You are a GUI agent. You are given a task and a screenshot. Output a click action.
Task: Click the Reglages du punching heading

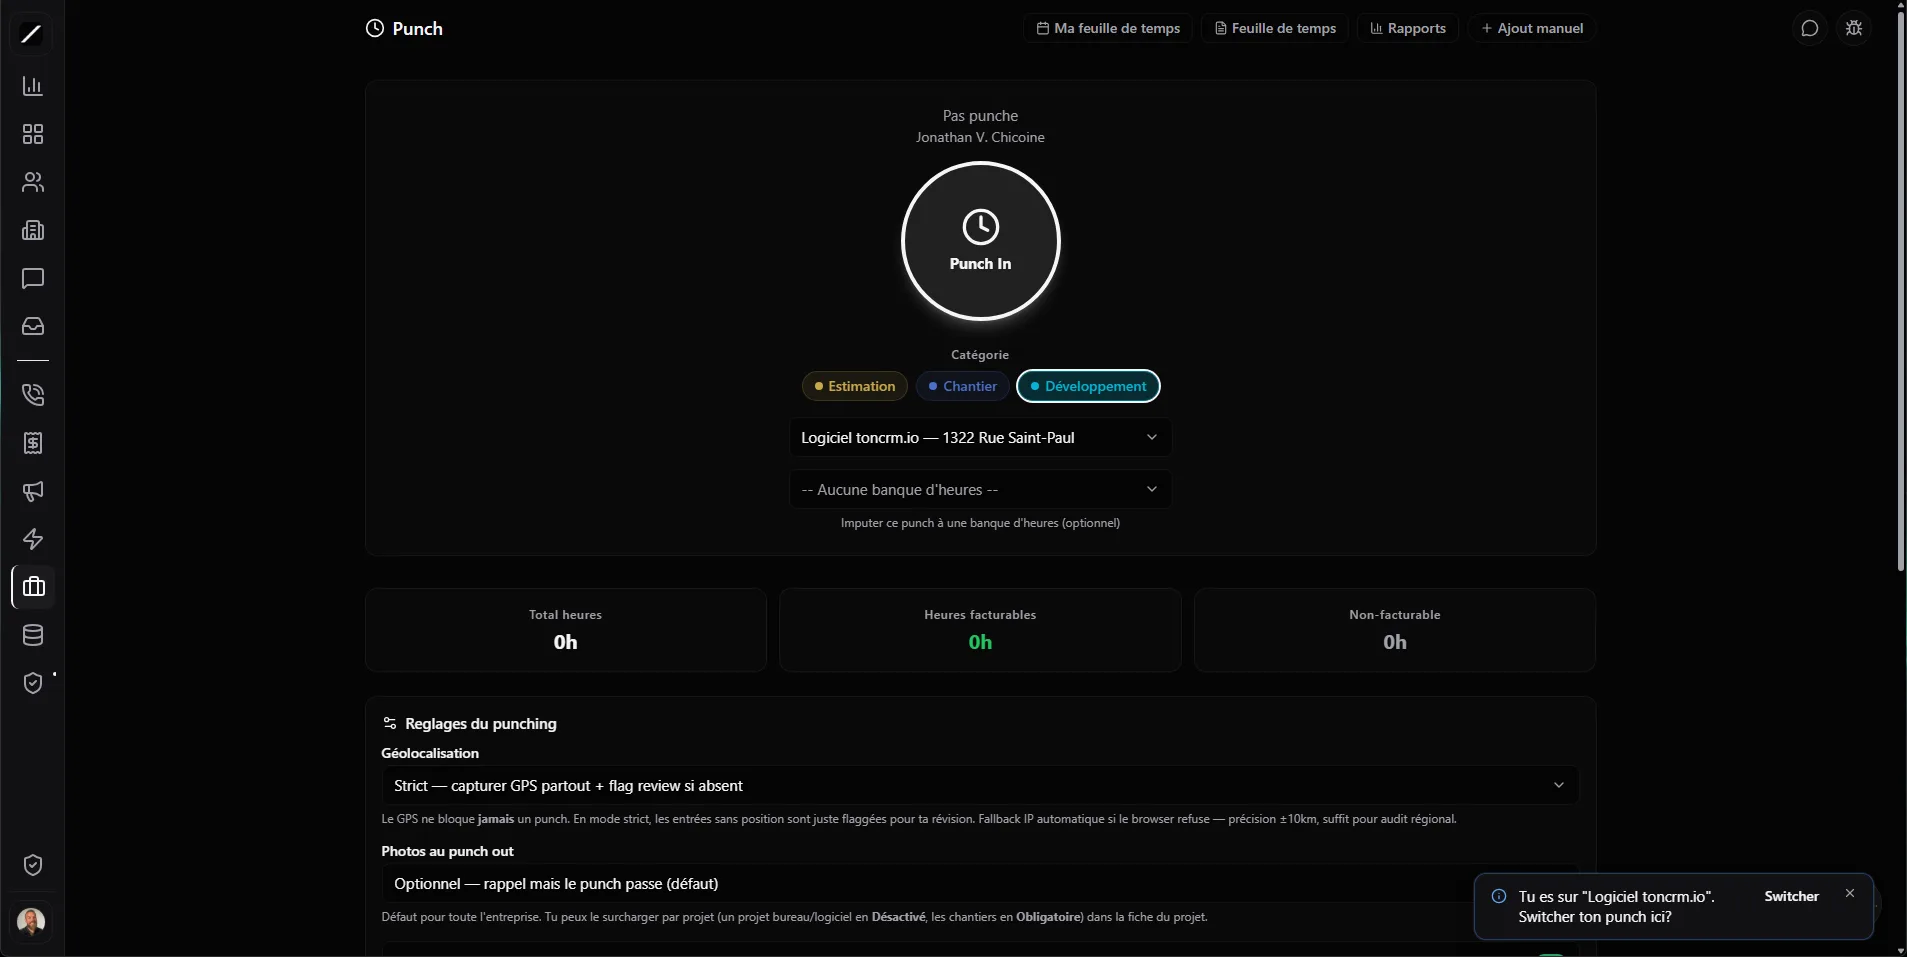pyautogui.click(x=481, y=723)
